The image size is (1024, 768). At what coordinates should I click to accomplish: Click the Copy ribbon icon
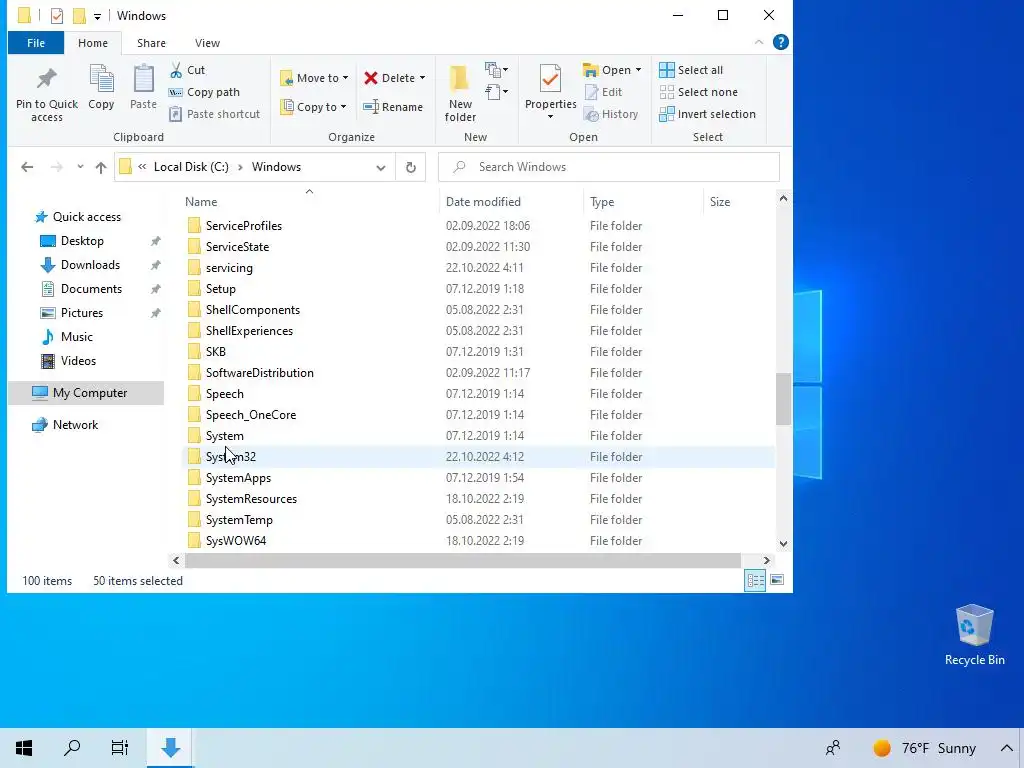point(101,87)
